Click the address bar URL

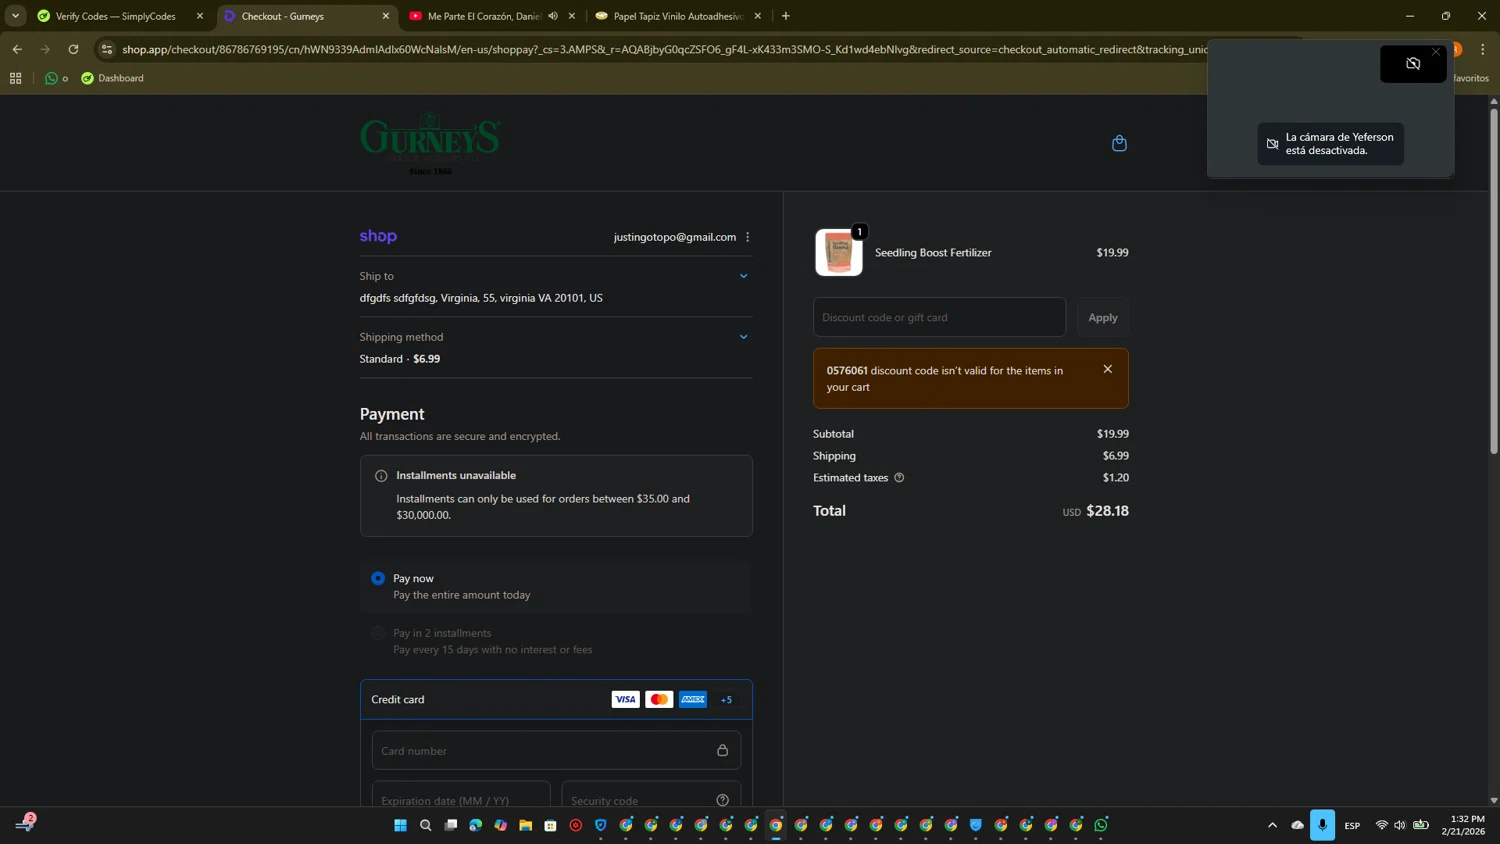tap(665, 49)
